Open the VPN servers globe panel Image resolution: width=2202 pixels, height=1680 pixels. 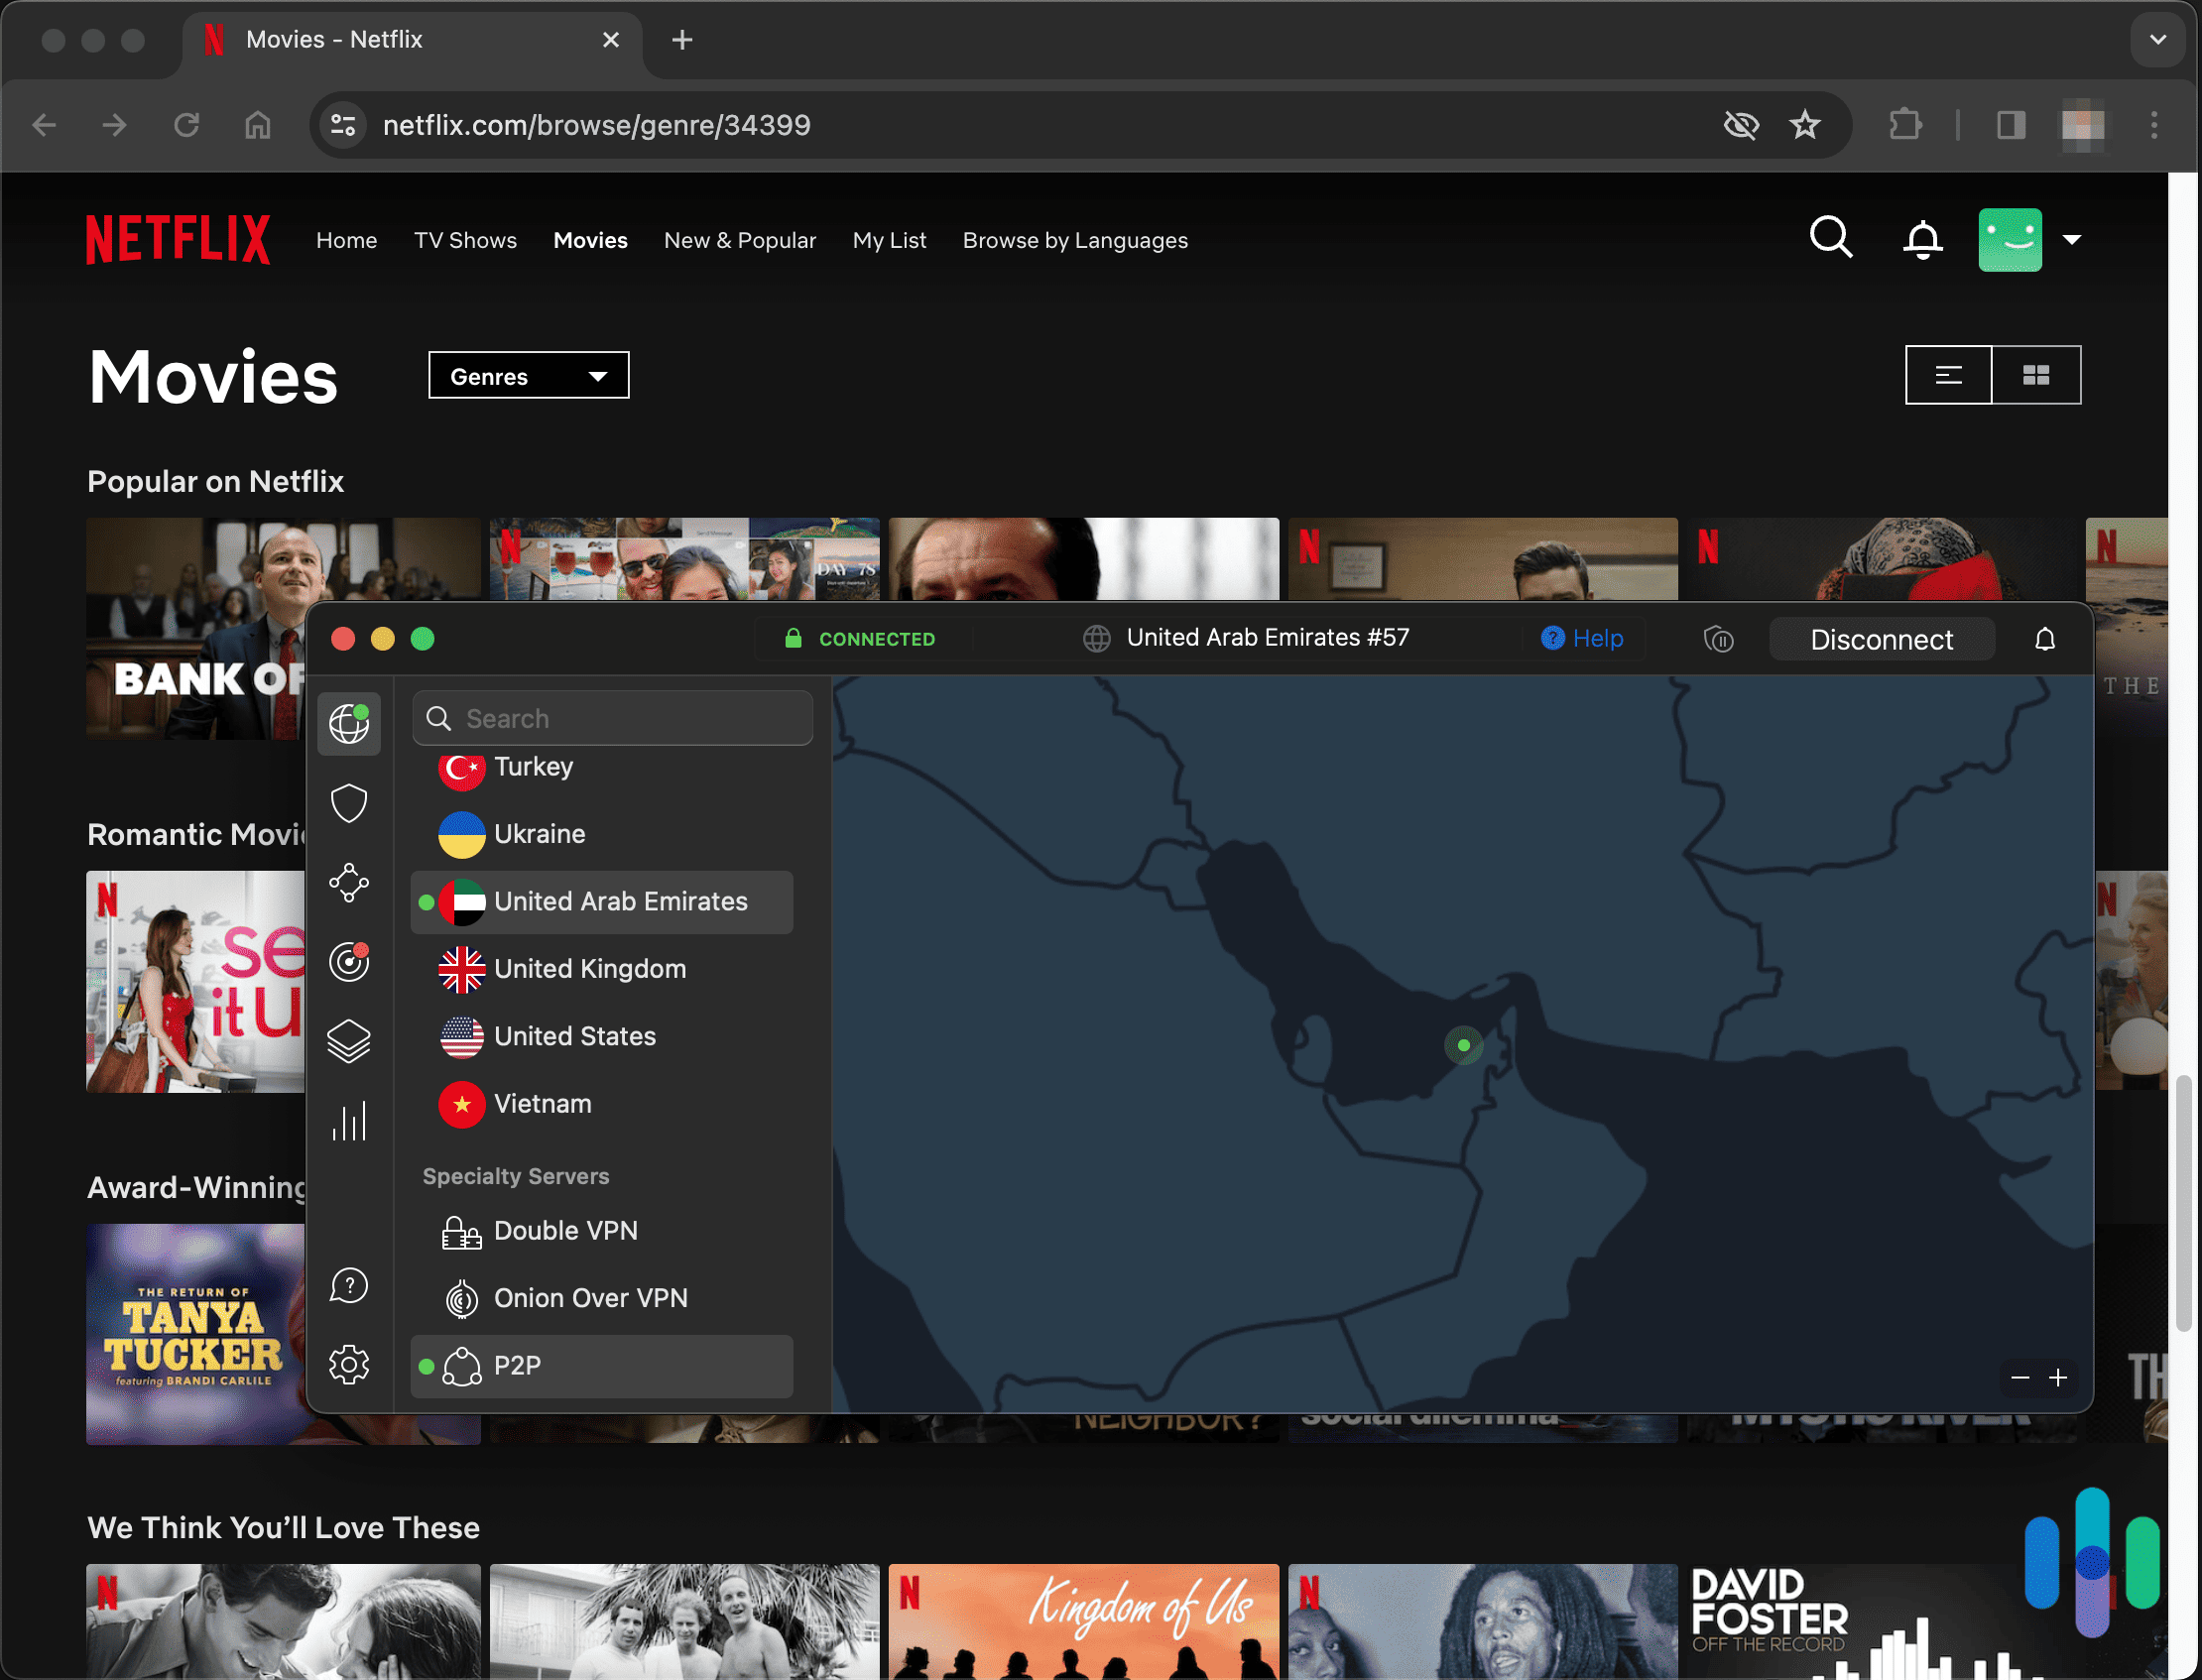click(349, 723)
